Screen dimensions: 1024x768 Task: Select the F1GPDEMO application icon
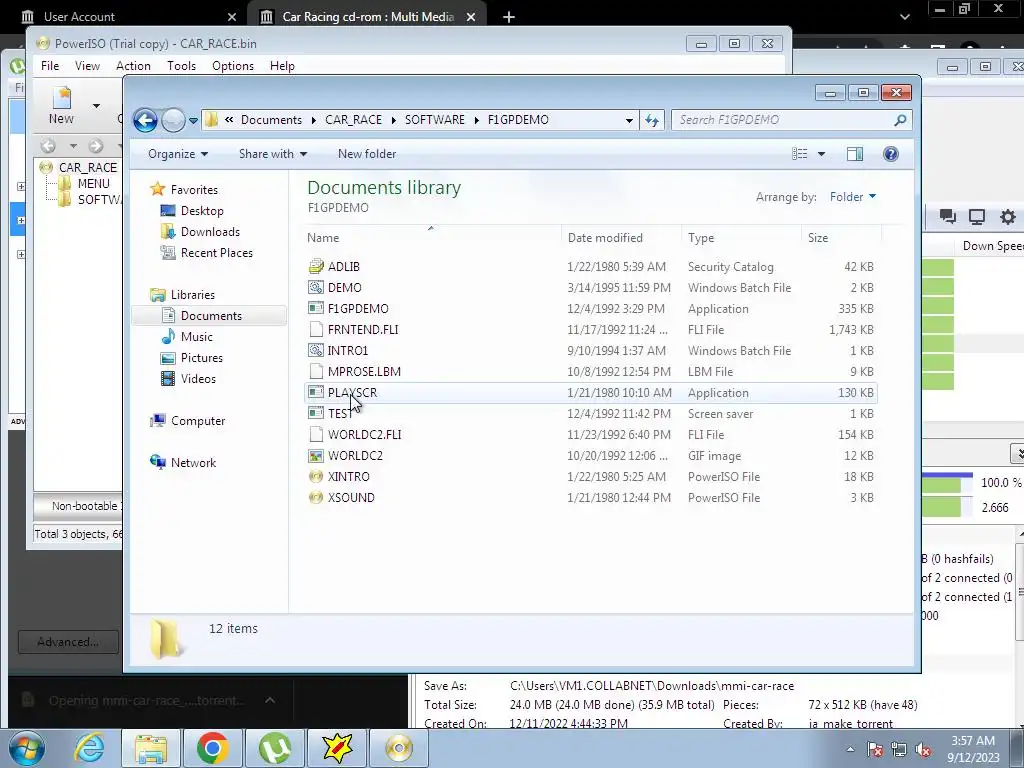tap(316, 308)
